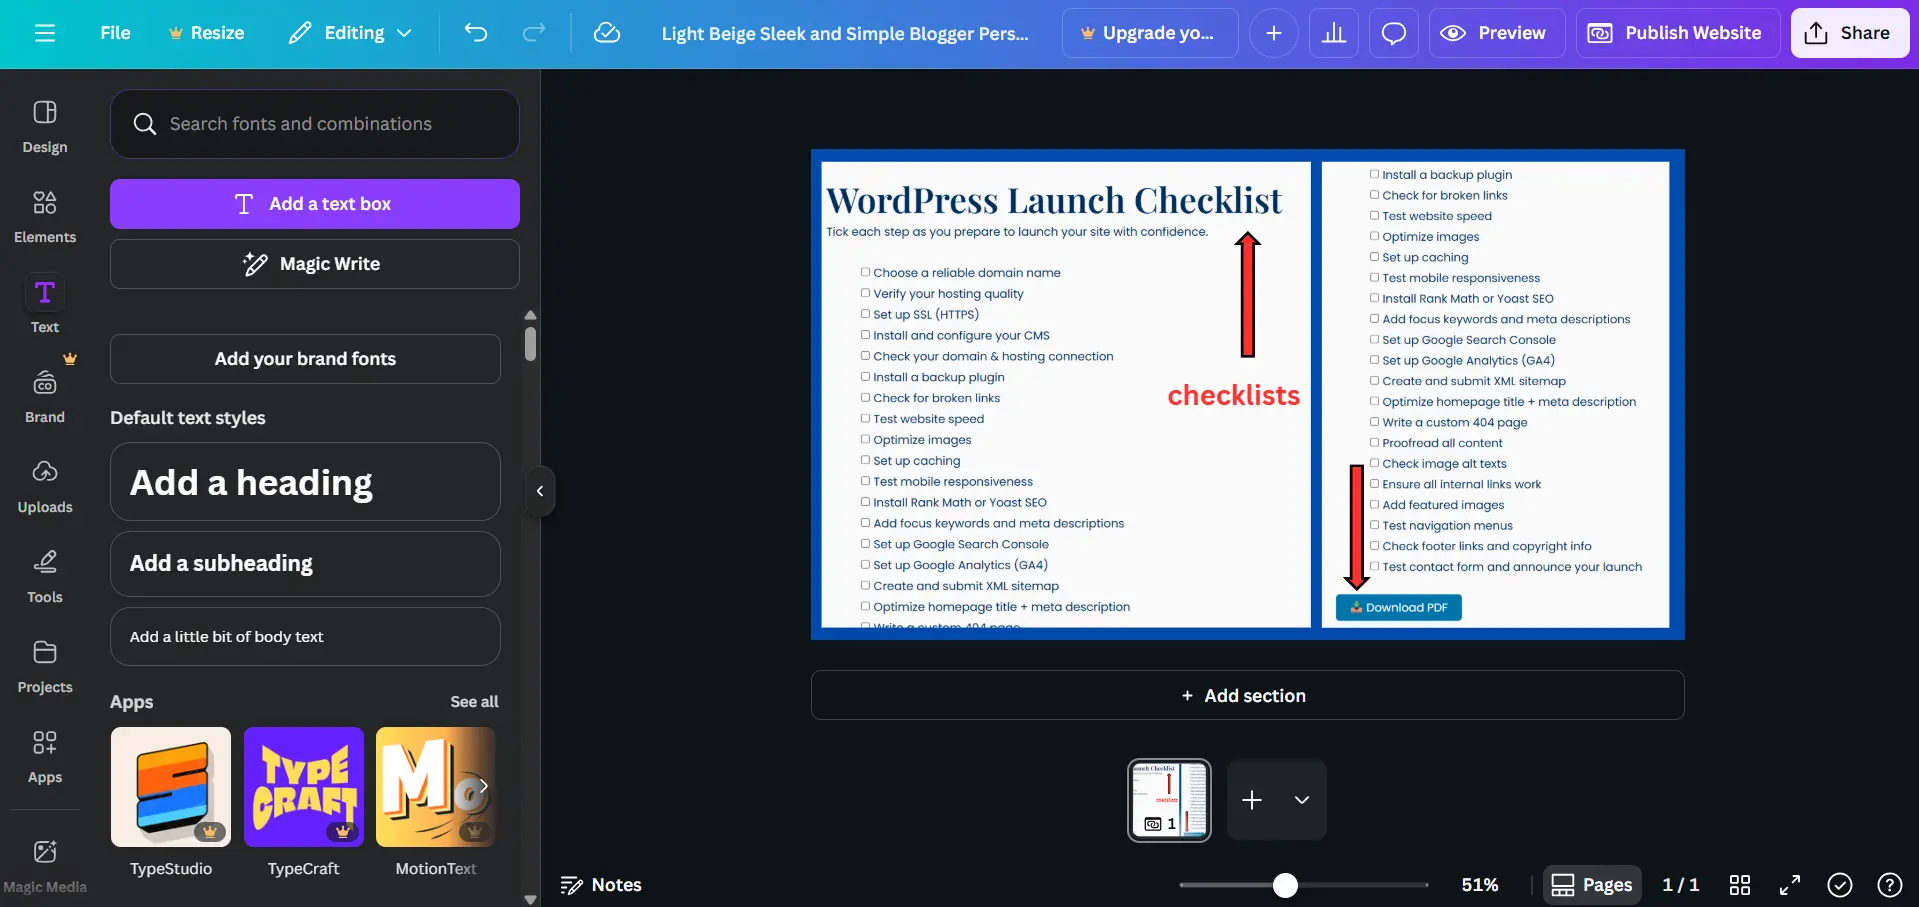Tick the Choose a reliable domain name checkbox

click(865, 272)
